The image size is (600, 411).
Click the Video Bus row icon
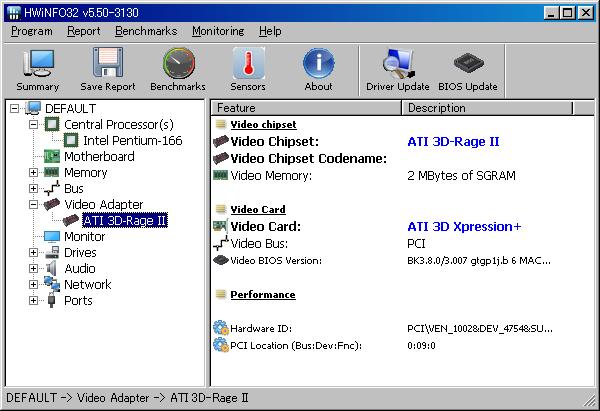coord(220,243)
